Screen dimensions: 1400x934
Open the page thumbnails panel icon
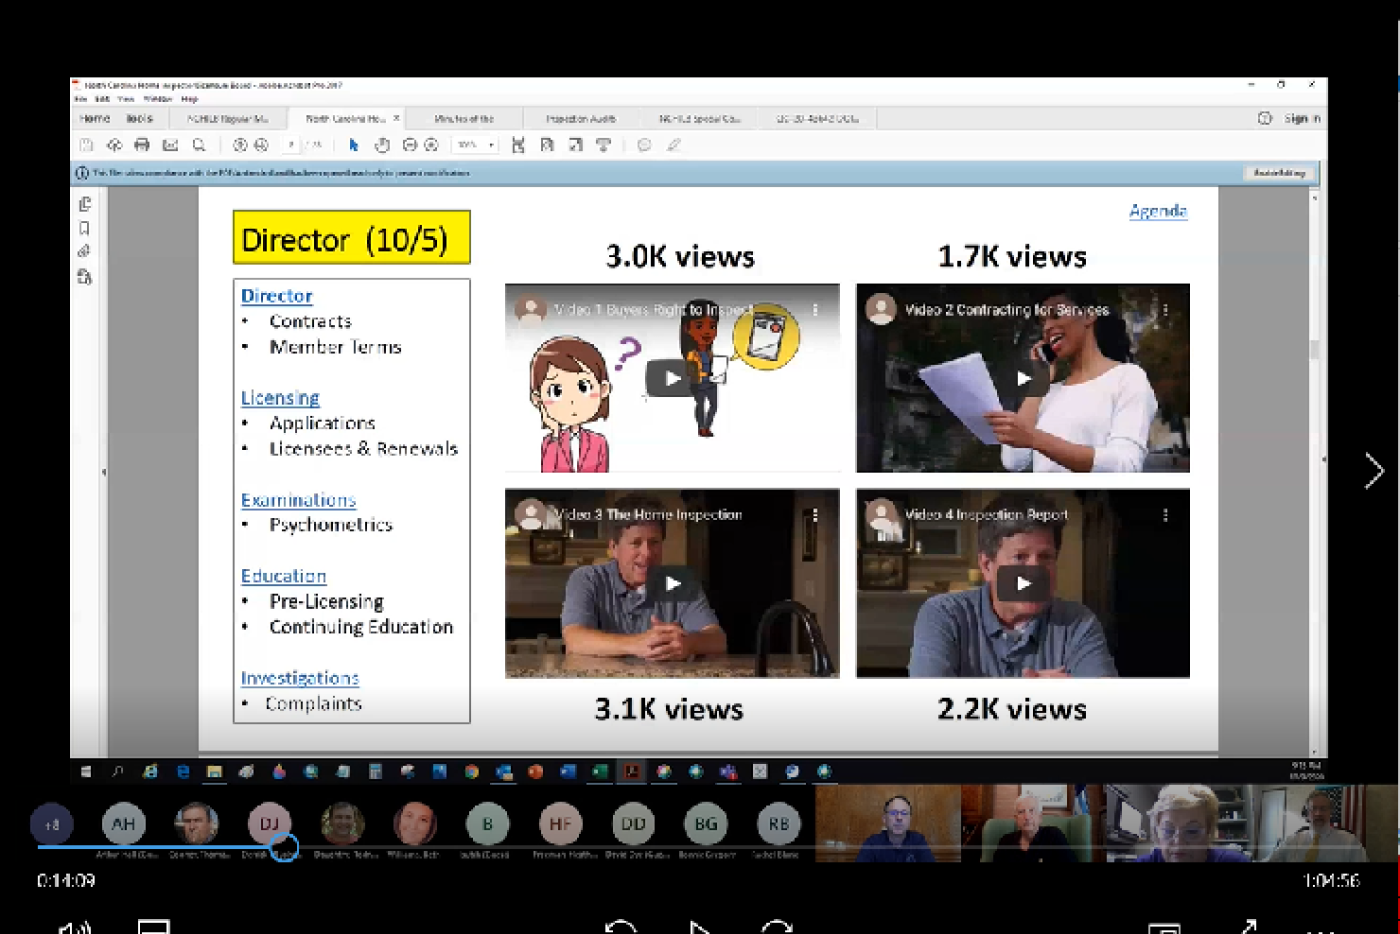tap(85, 204)
